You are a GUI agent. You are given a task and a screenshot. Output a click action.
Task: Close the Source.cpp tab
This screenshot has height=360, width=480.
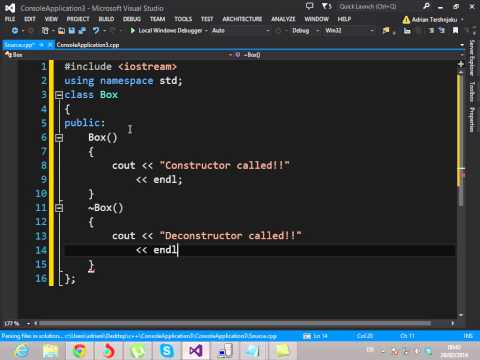(x=50, y=45)
